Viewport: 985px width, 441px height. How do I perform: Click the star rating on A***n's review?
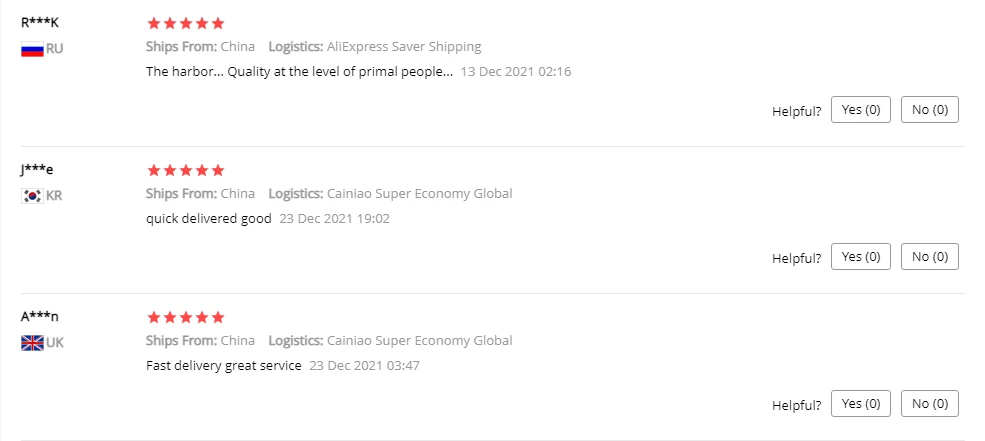pos(185,317)
